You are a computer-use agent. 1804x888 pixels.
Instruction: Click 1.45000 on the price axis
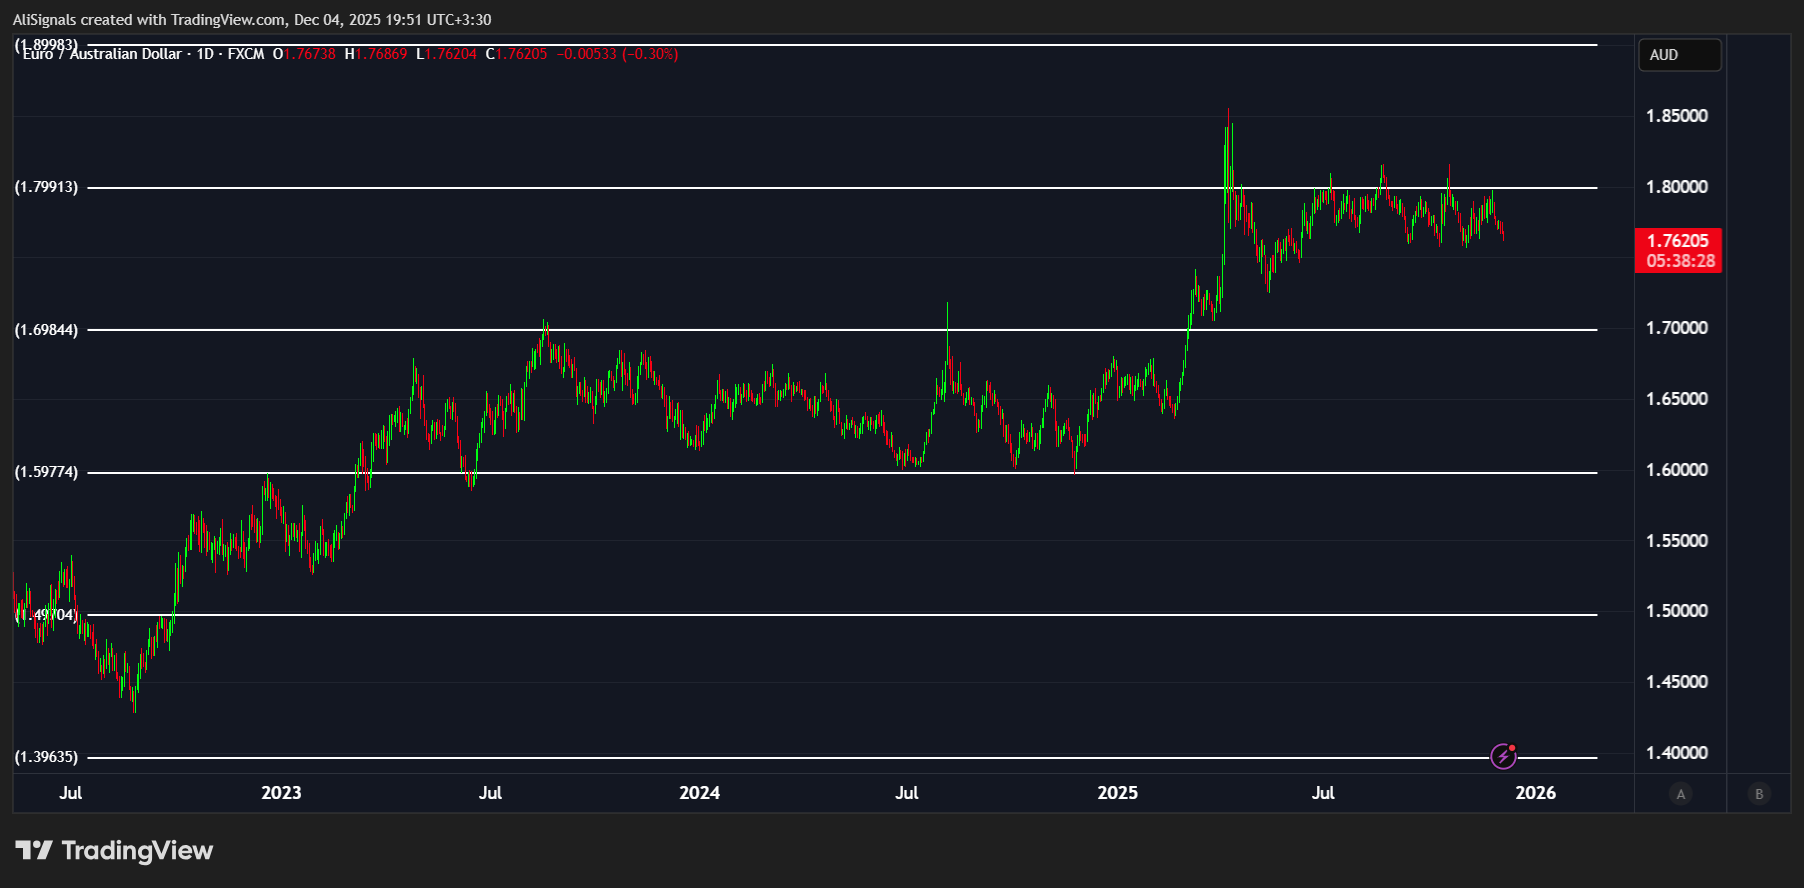click(1677, 682)
